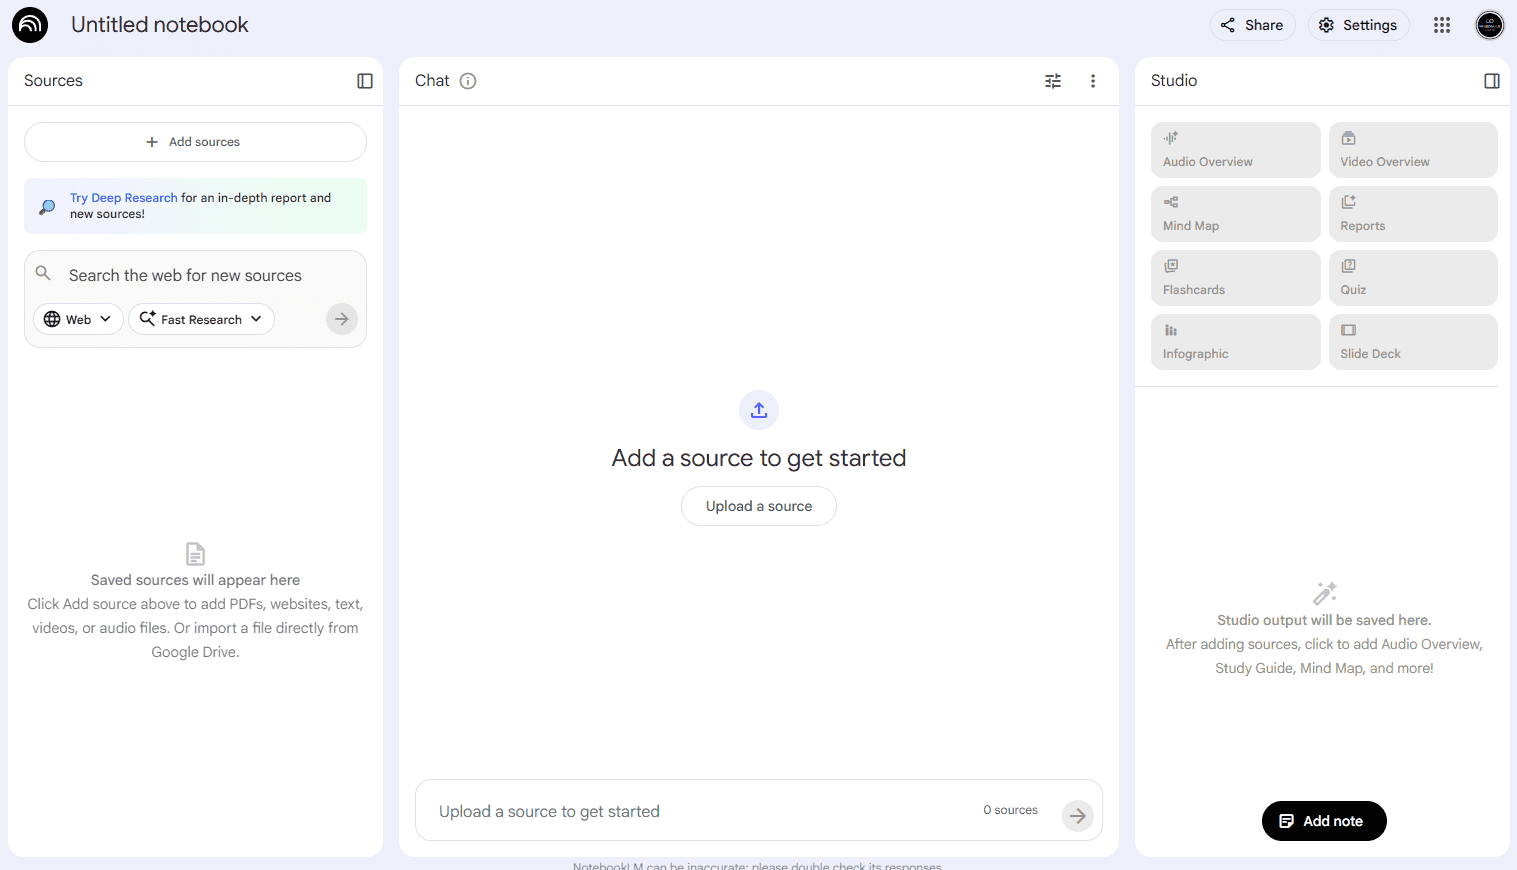Collapse the Sources panel
The image size is (1517, 870).
(x=365, y=81)
